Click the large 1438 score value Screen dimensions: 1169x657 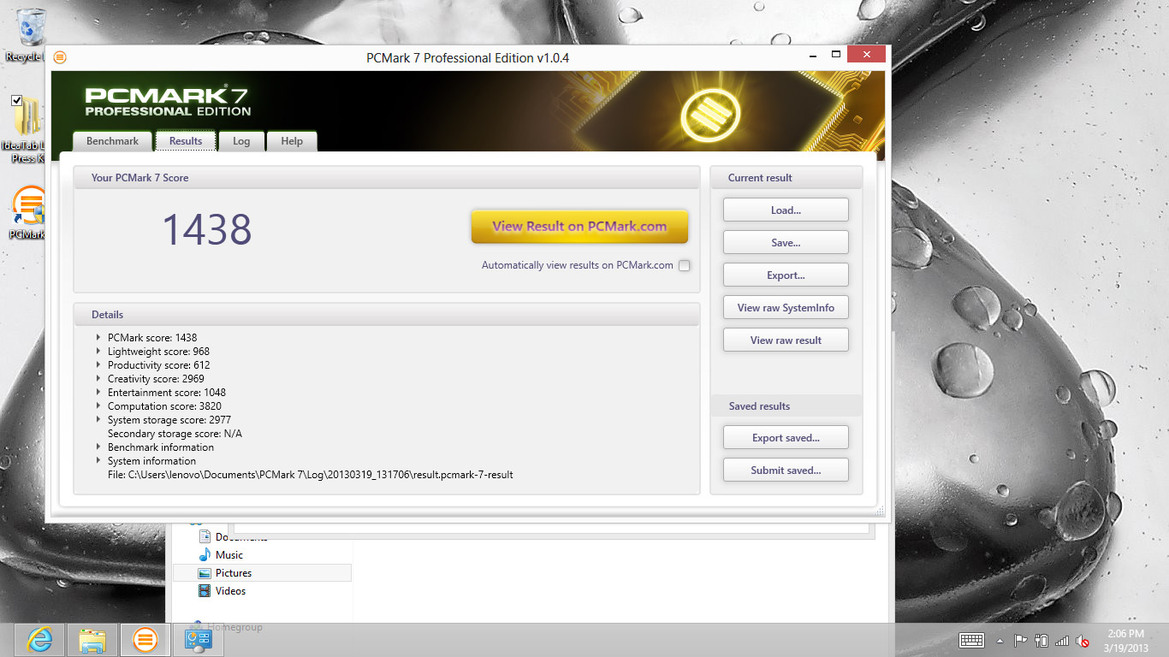[x=207, y=230]
